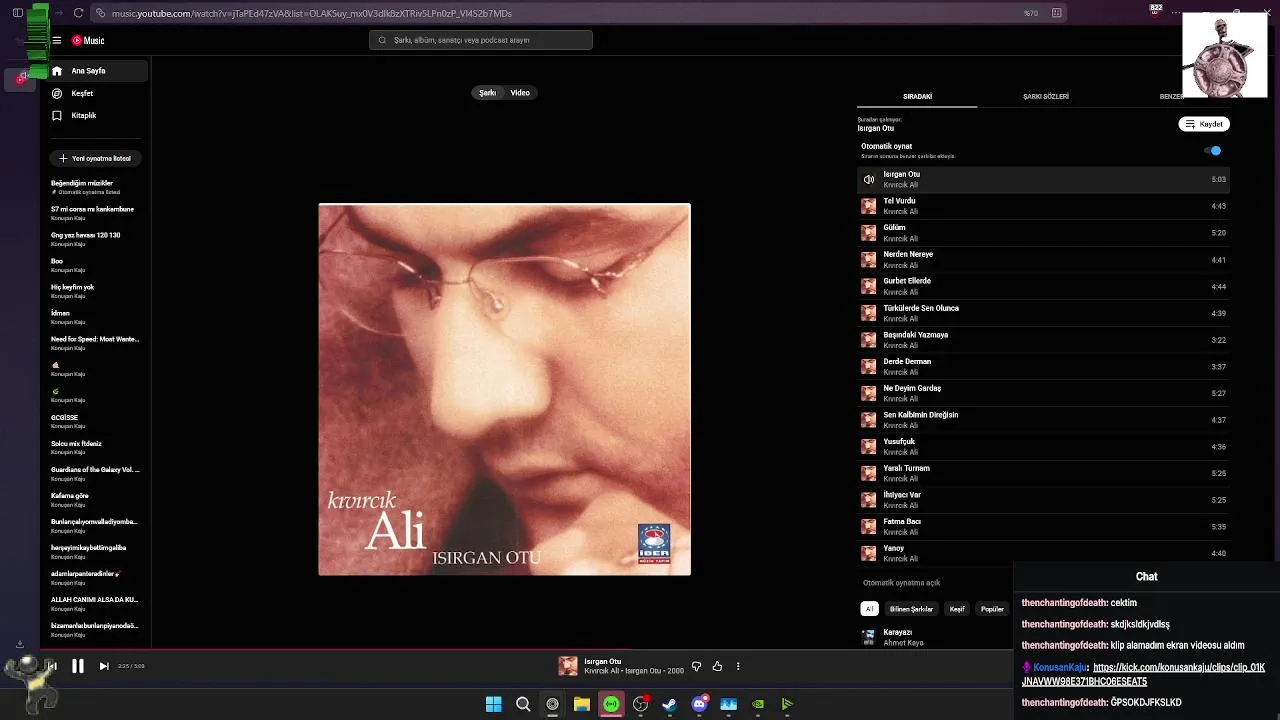Image resolution: width=1280 pixels, height=720 pixels.
Task: Select the All filter chip
Action: pos(869,609)
